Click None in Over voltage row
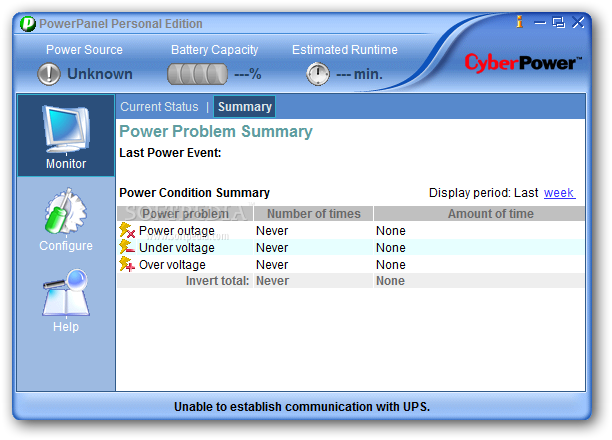The image size is (612, 440). (x=391, y=265)
